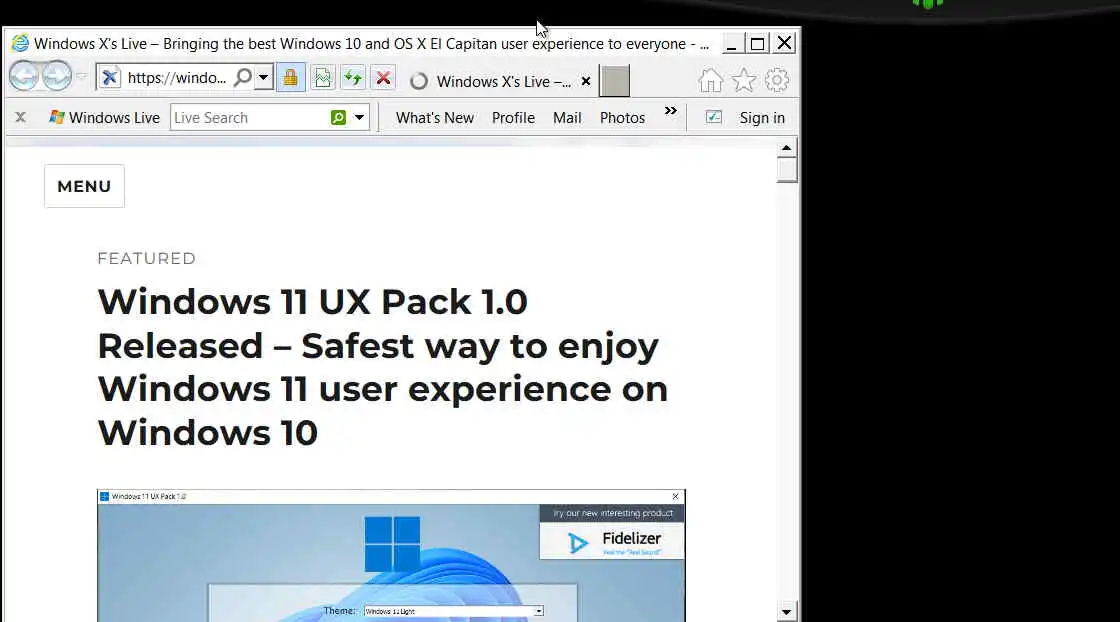Click the checkmark form icon near Sign in
Viewport: 1120px width, 622px height.
[x=714, y=117]
